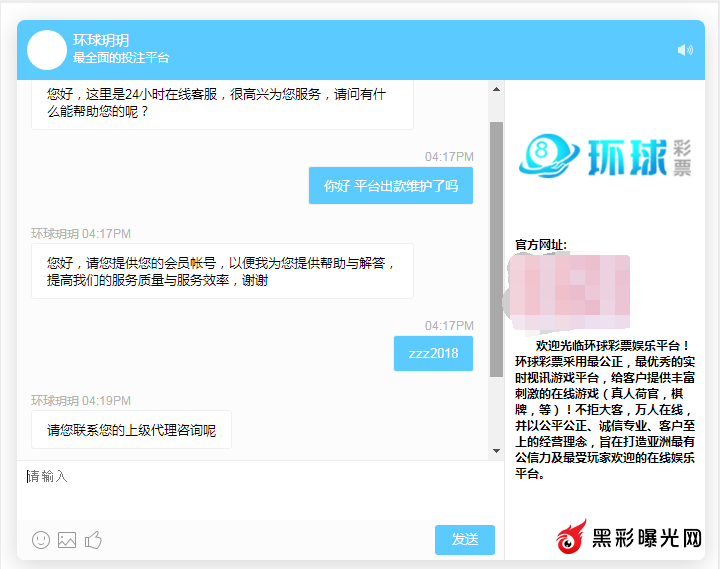720x569 pixels.
Task: Open the emoji smiley picker
Action: (x=41, y=540)
